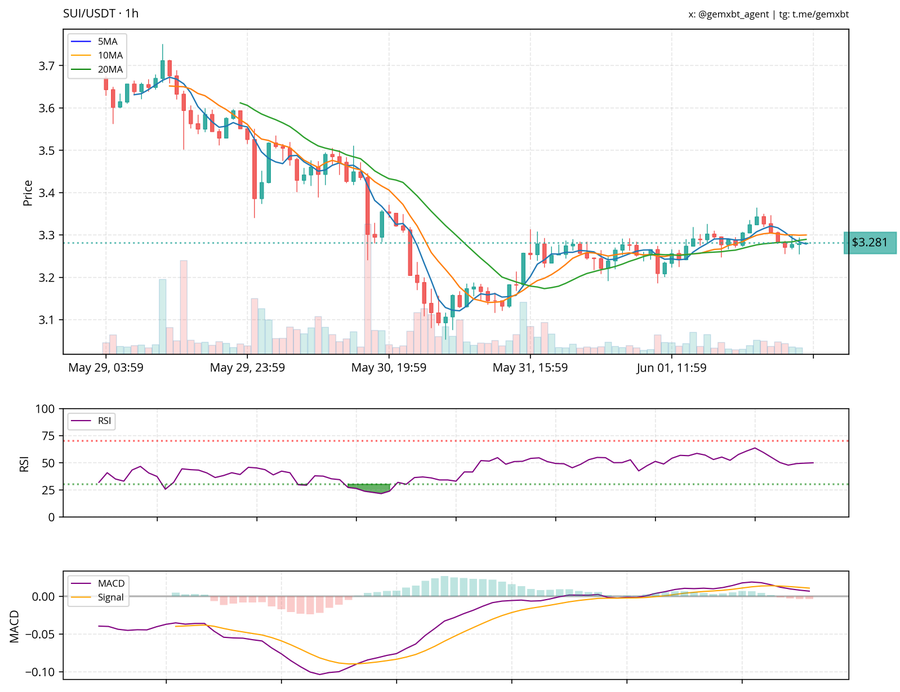900x692 pixels.
Task: Click the 3.6 price axis tick
Action: pyautogui.click(x=47, y=108)
